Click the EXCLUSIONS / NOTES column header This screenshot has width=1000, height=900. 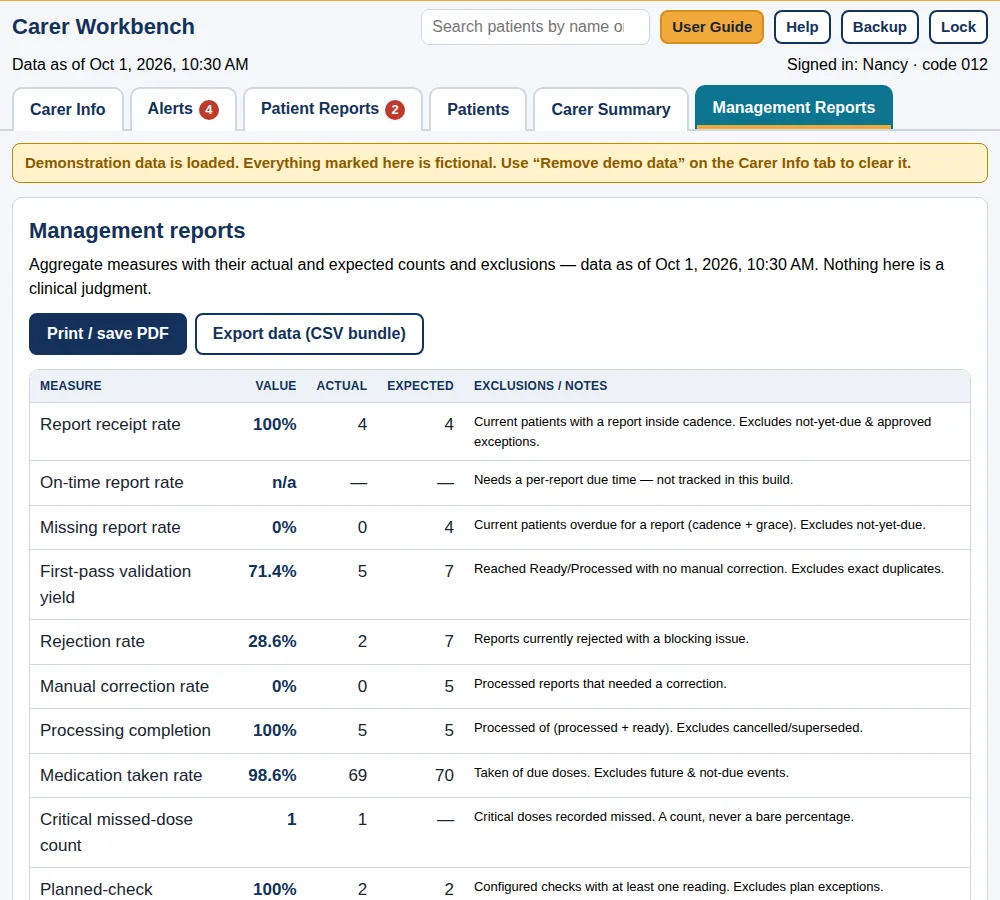tap(540, 386)
